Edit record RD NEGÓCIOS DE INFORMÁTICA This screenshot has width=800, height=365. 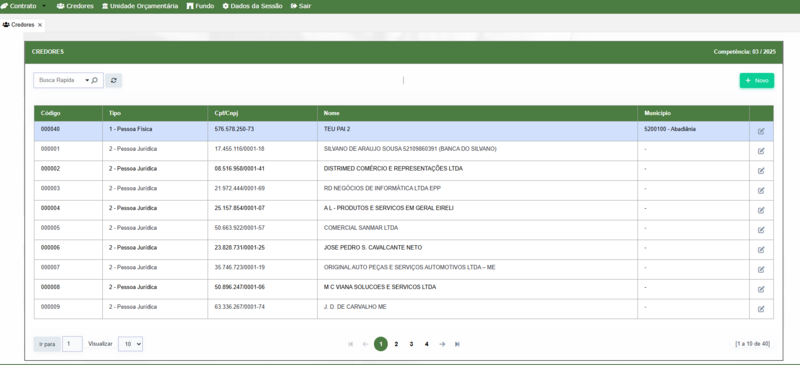point(761,190)
